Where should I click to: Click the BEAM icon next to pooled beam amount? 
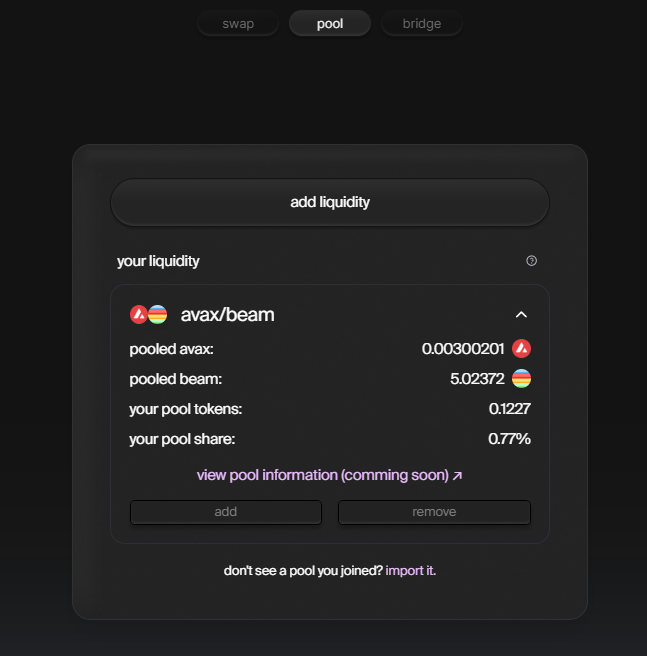521,379
